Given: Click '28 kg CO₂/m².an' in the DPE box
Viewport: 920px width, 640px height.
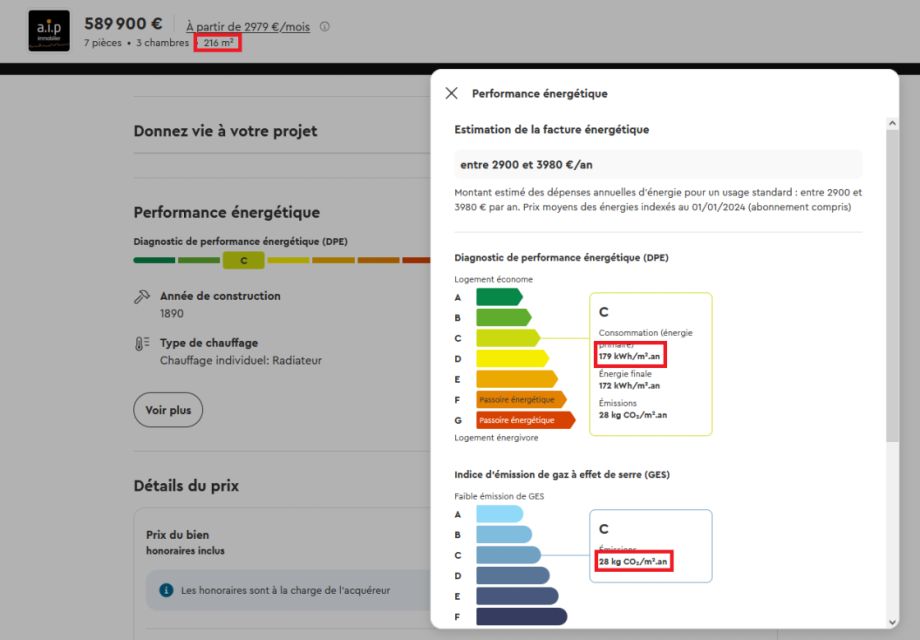Looking at the screenshot, I should point(632,415).
